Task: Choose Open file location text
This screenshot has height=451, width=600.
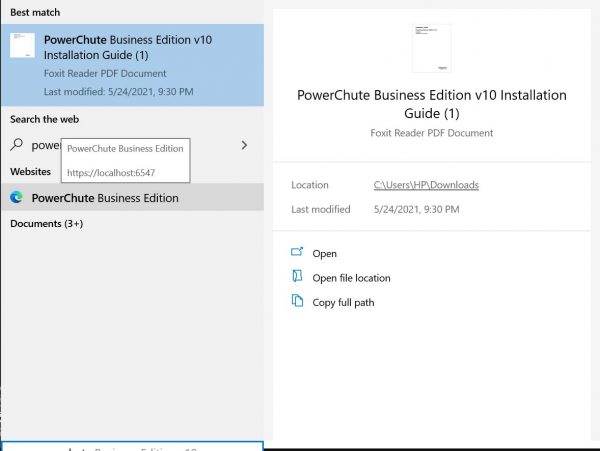Action: pos(351,278)
